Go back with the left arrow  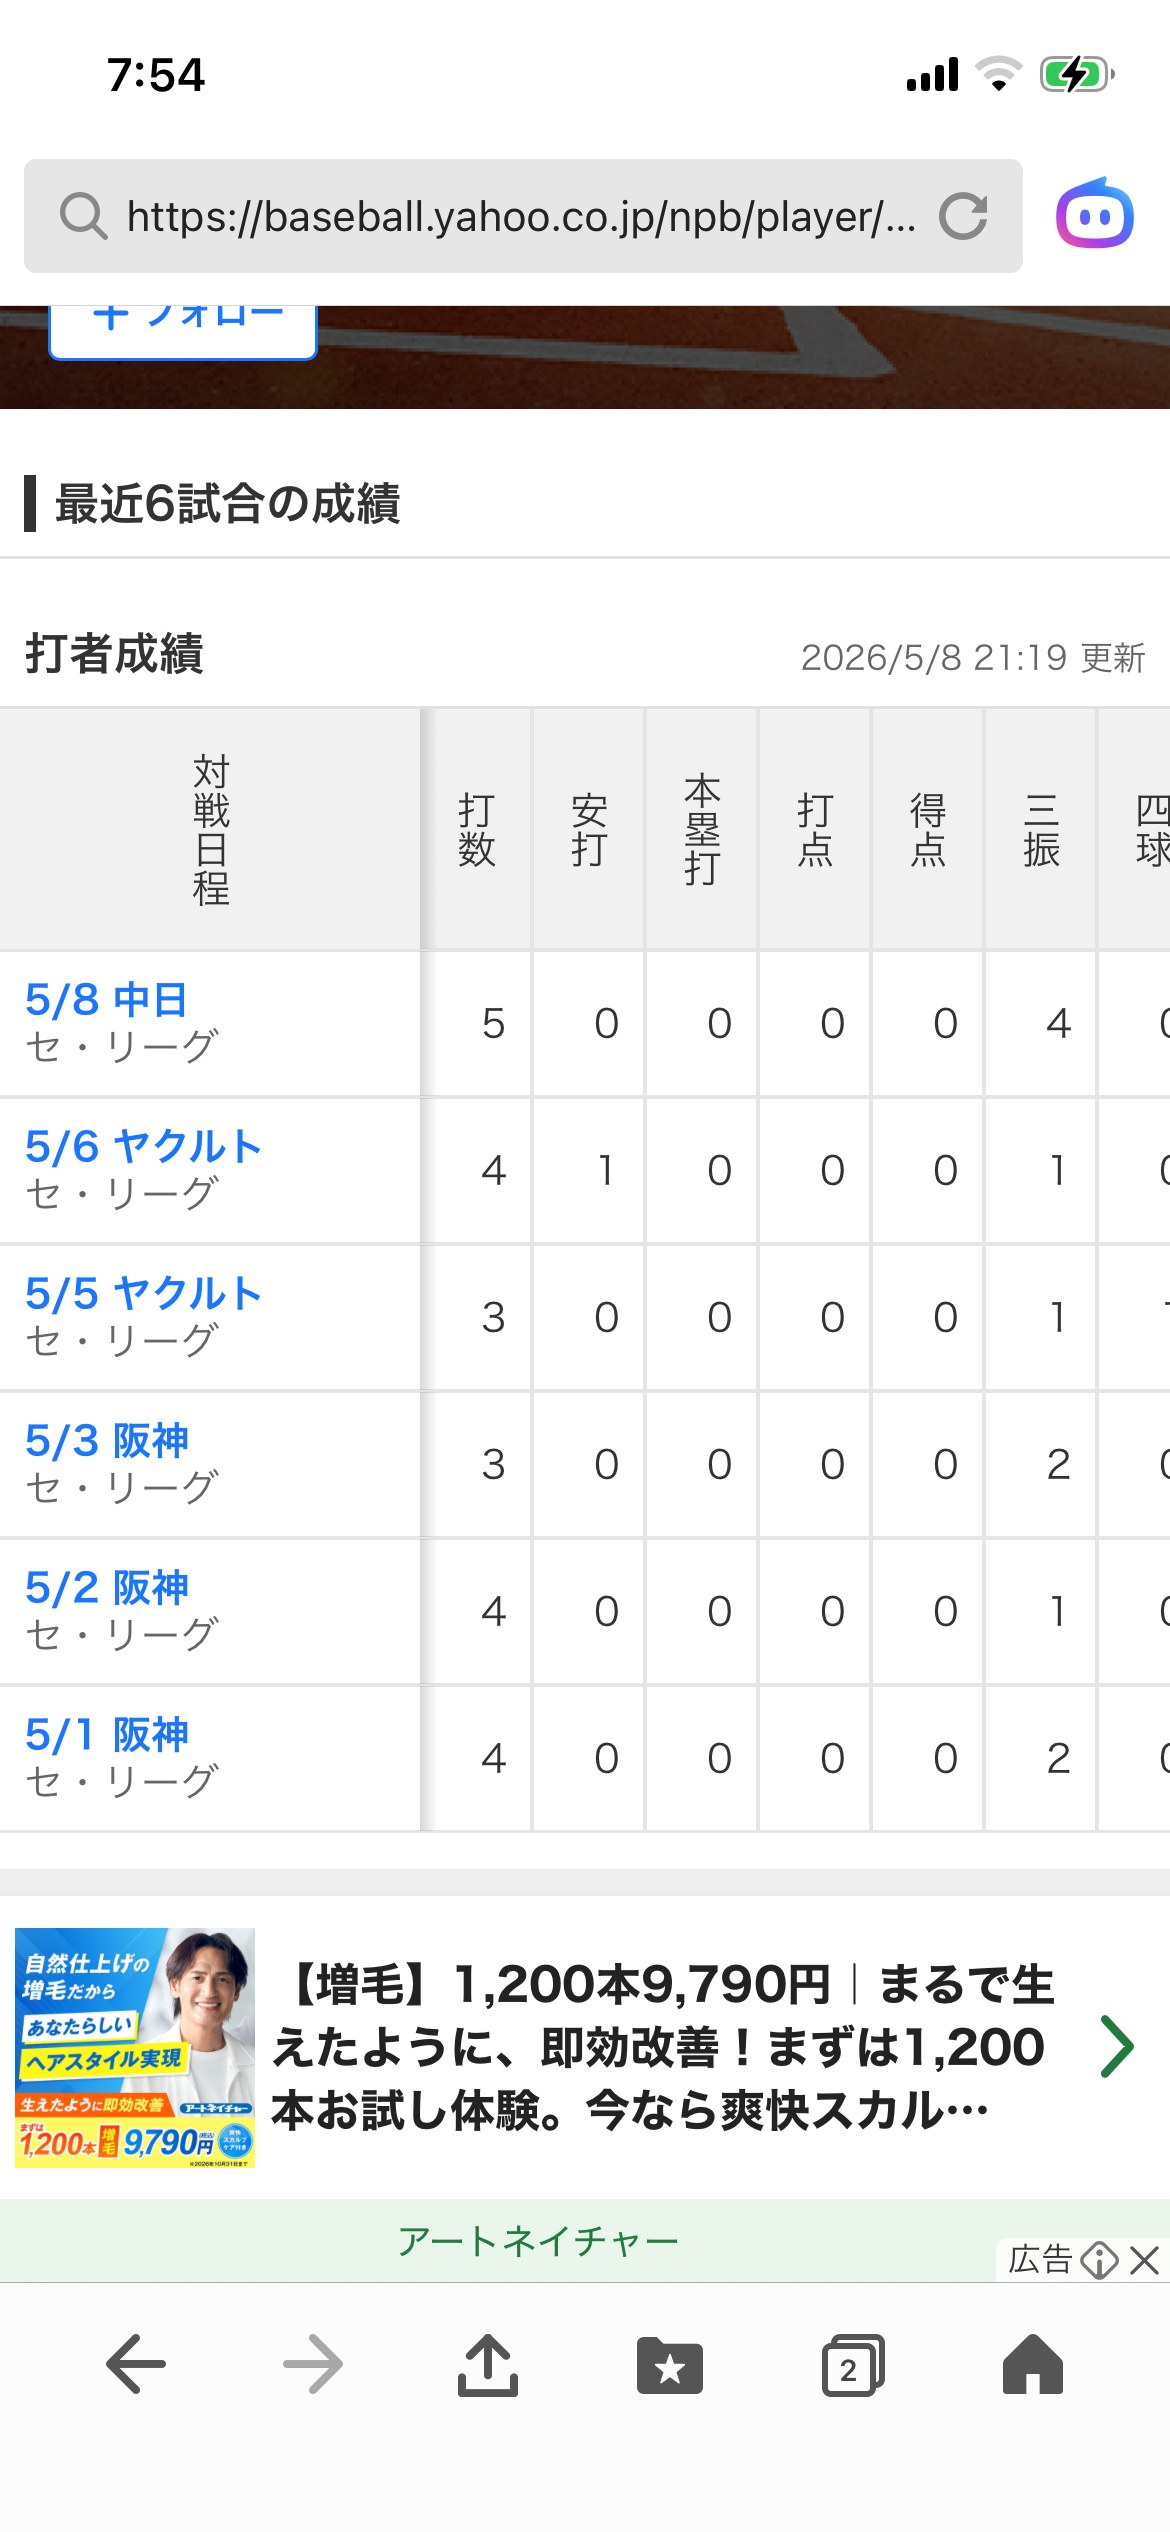coord(136,2364)
